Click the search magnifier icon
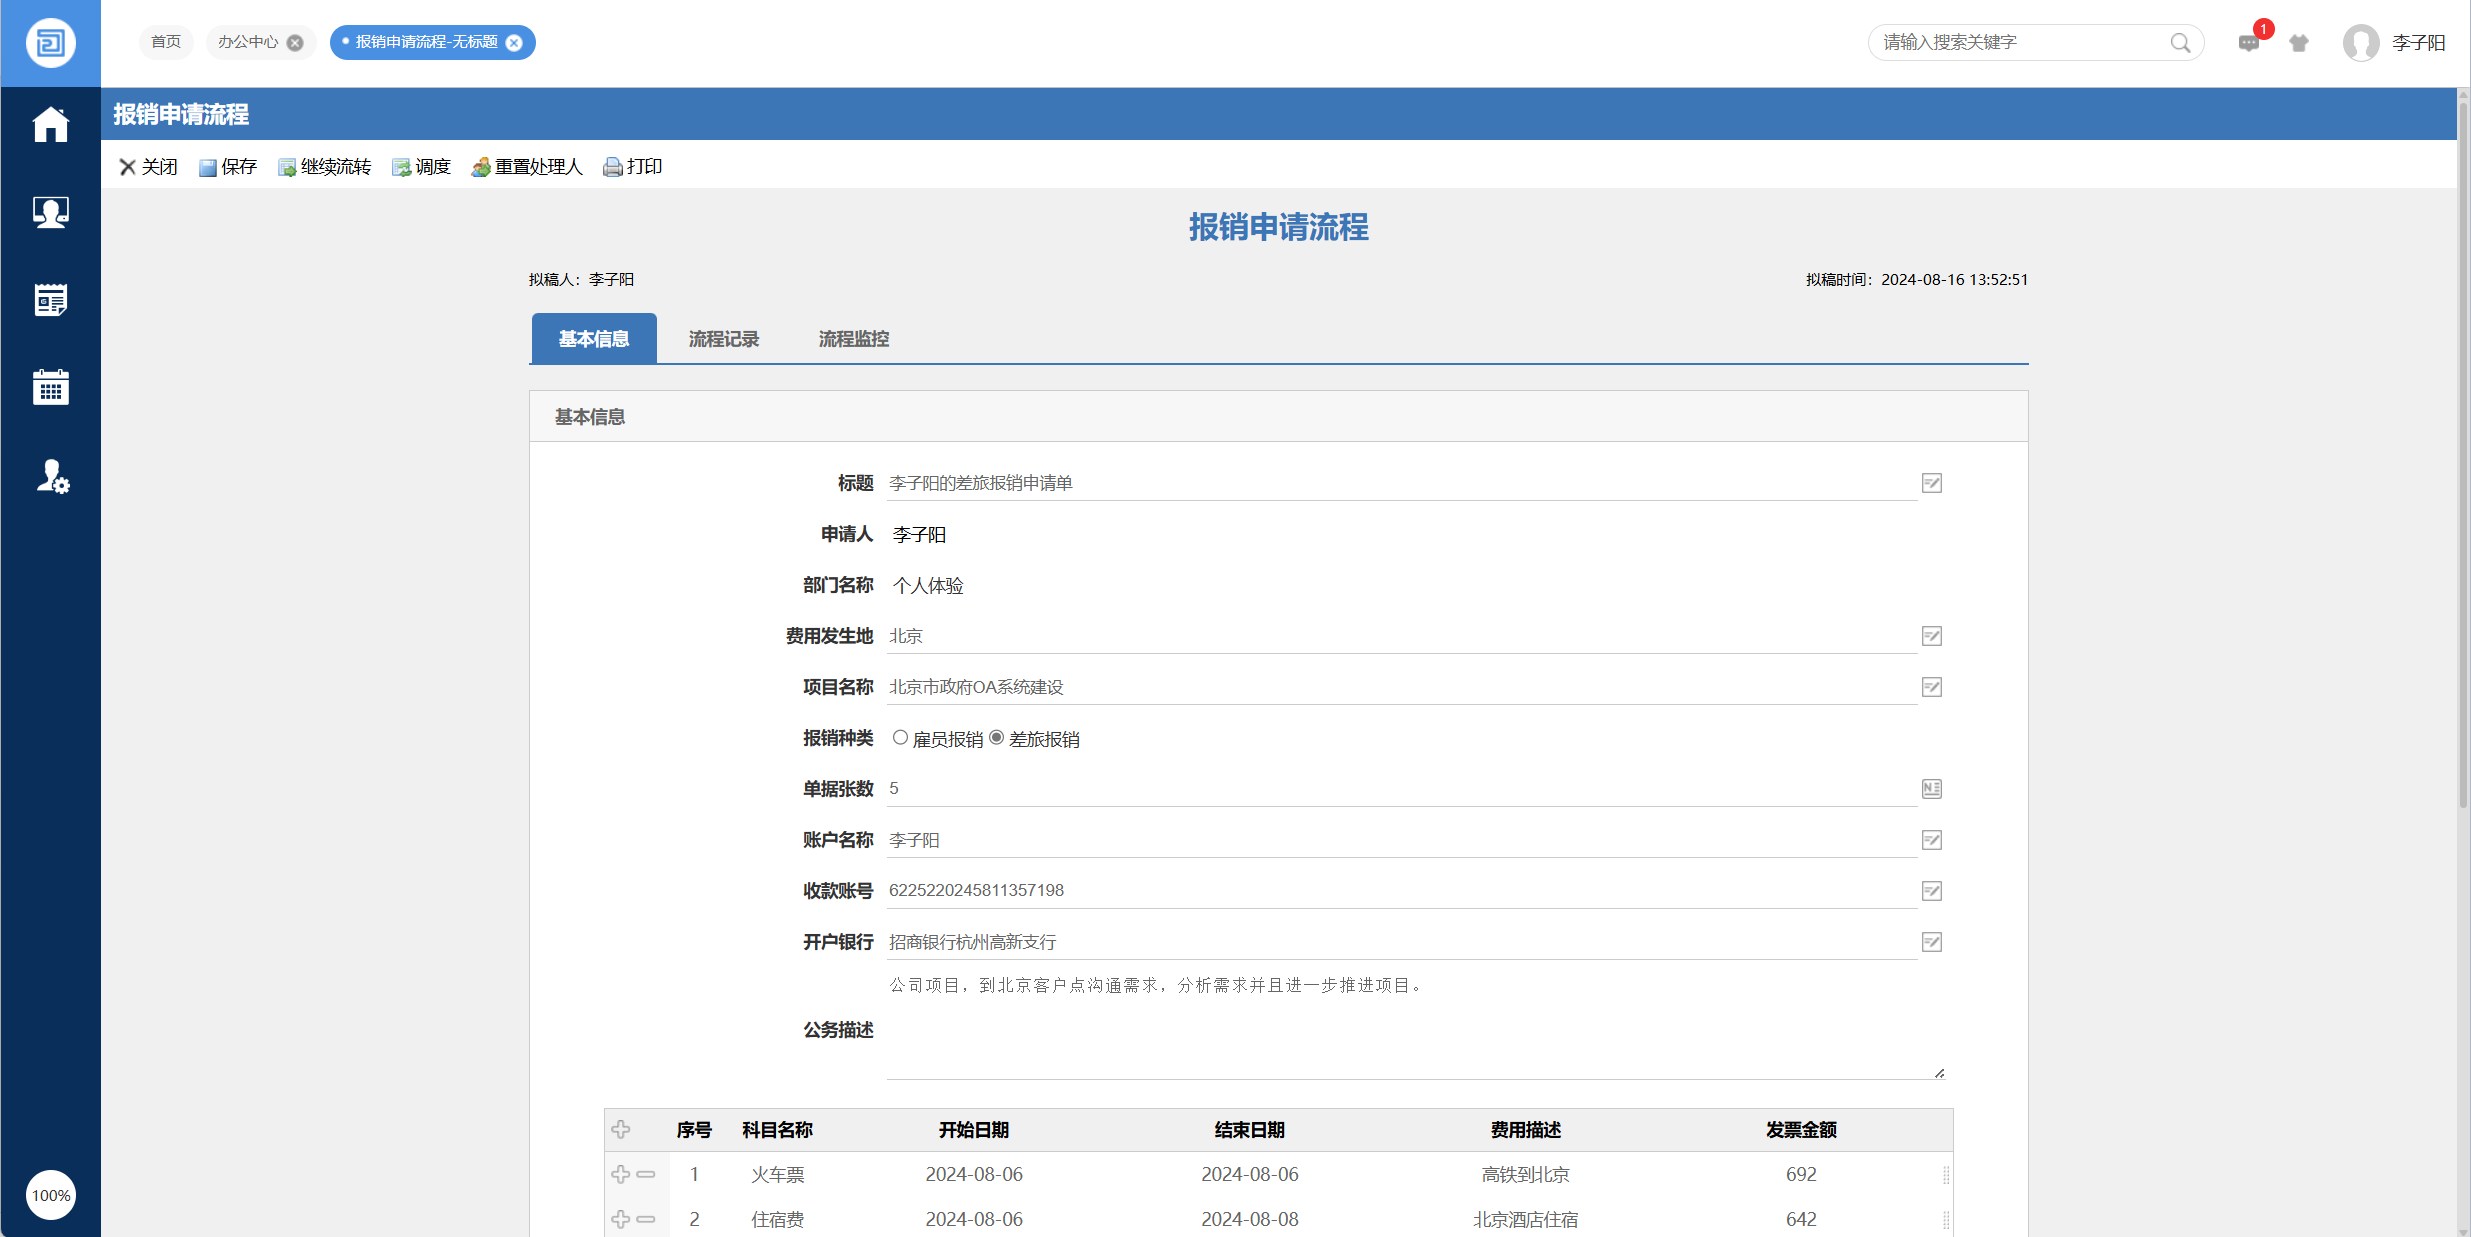Viewport: 2471px width, 1237px height. pos(2180,43)
